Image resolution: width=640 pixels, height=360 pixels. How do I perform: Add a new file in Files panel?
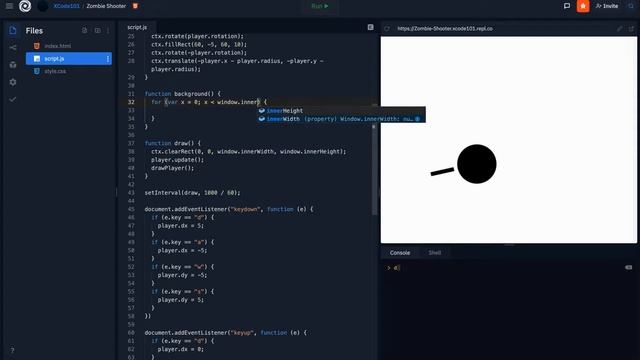[84, 31]
